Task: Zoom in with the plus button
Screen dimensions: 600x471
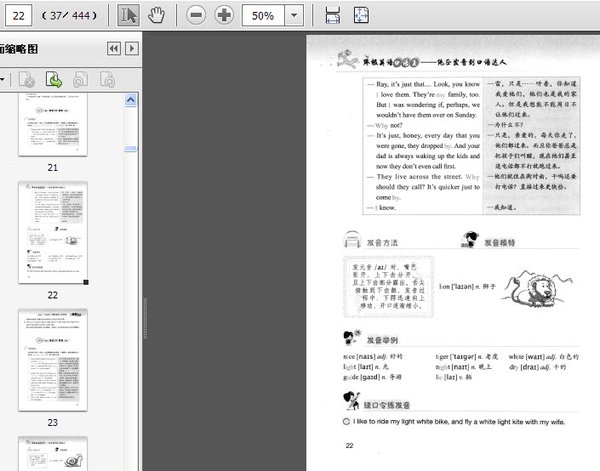Action: (x=224, y=15)
